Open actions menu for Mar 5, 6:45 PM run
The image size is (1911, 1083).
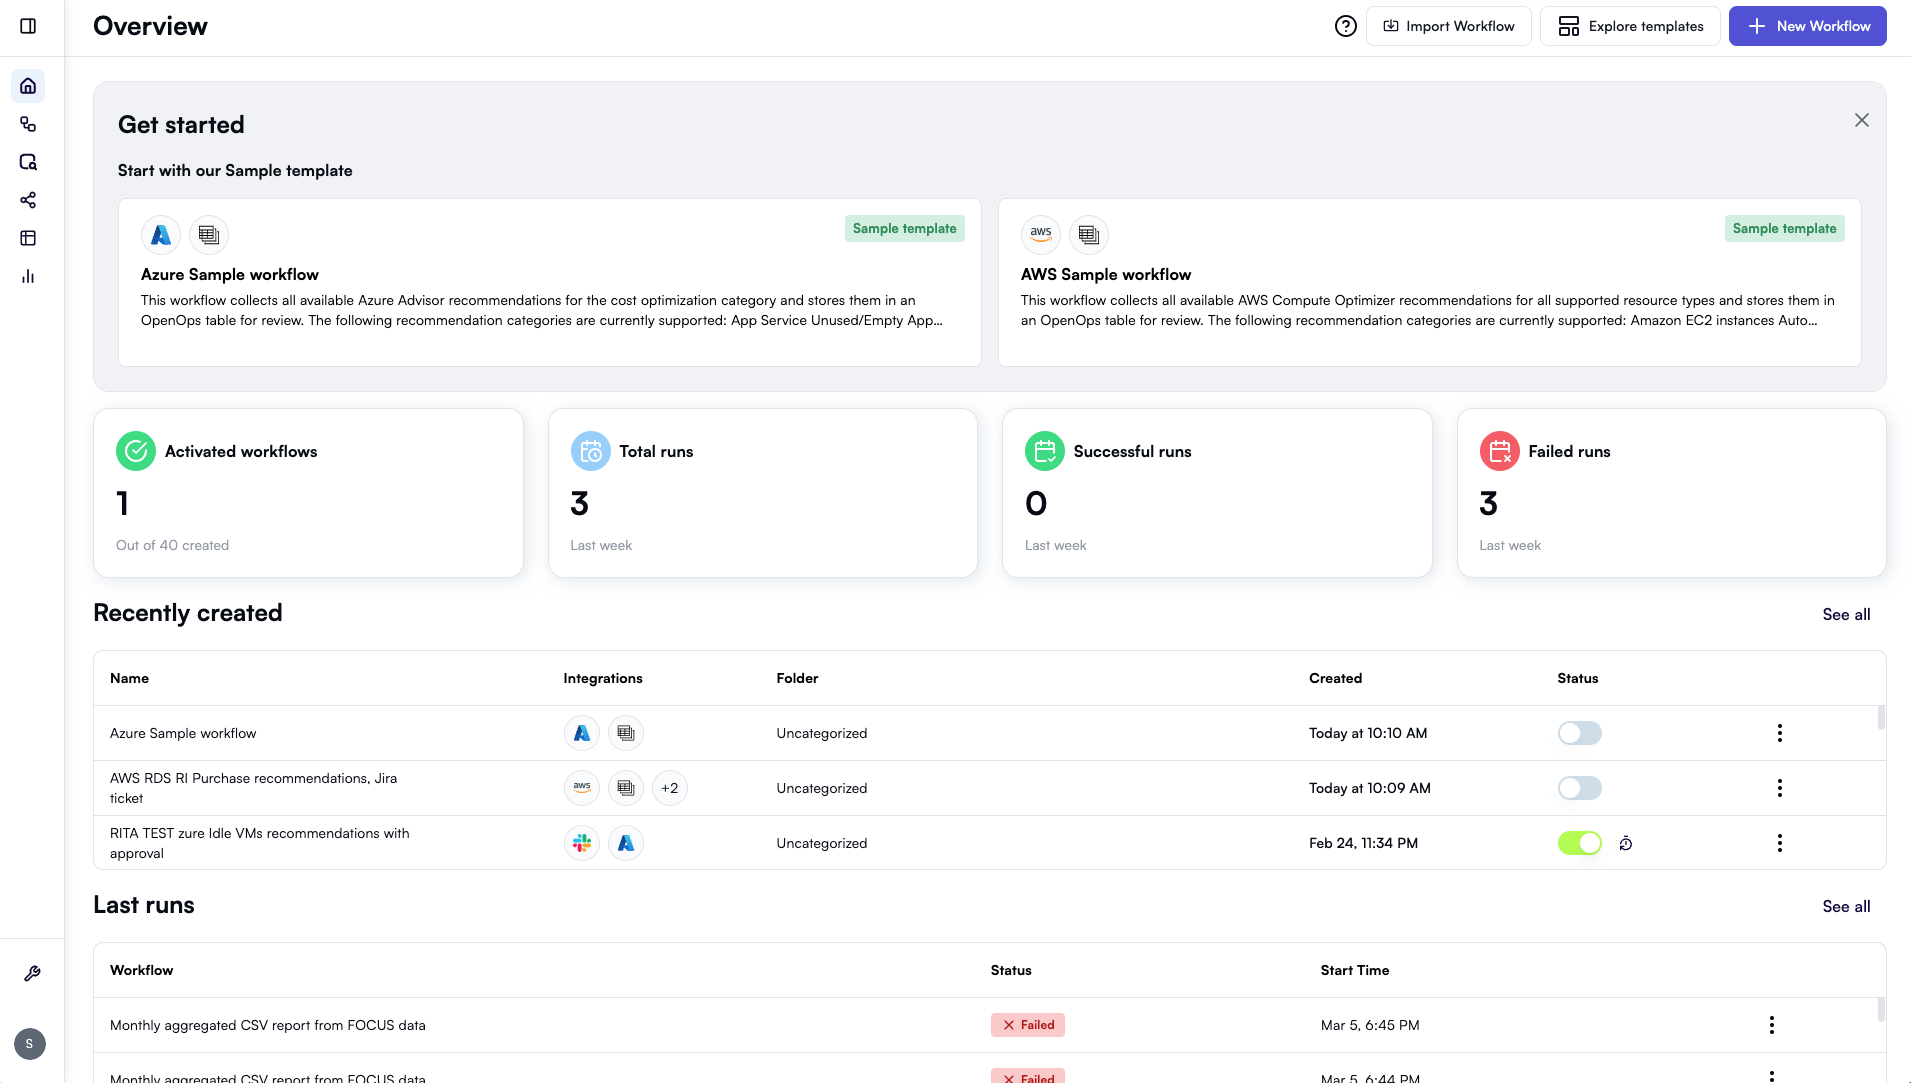1772,1025
